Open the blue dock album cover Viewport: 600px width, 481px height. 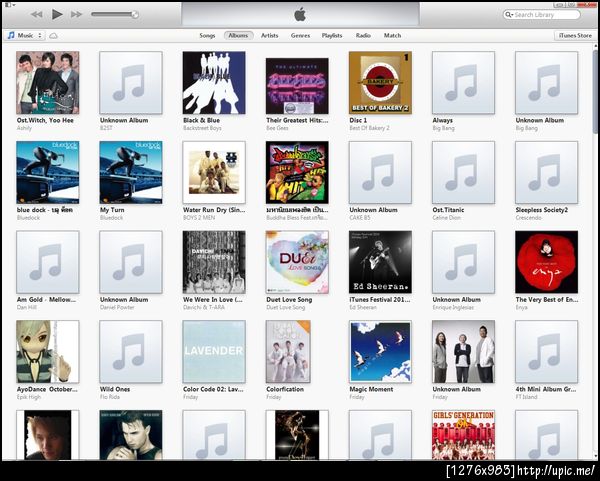(x=48, y=172)
